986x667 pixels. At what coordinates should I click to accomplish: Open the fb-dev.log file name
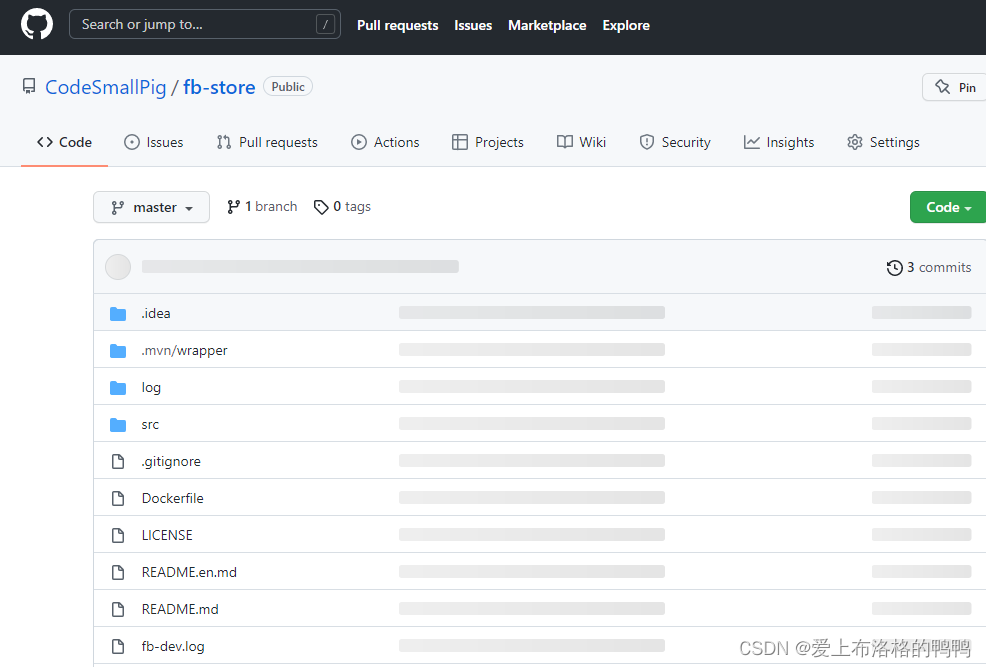pyautogui.click(x=173, y=646)
